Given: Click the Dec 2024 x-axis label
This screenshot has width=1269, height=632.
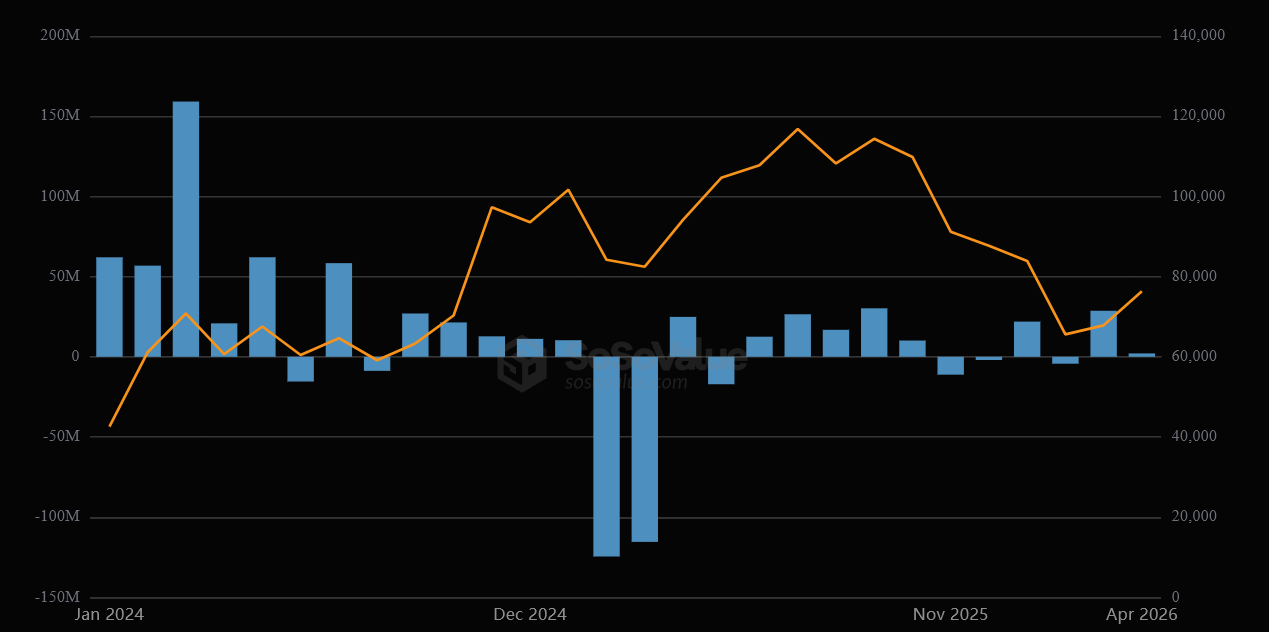Looking at the screenshot, I should pos(530,614).
